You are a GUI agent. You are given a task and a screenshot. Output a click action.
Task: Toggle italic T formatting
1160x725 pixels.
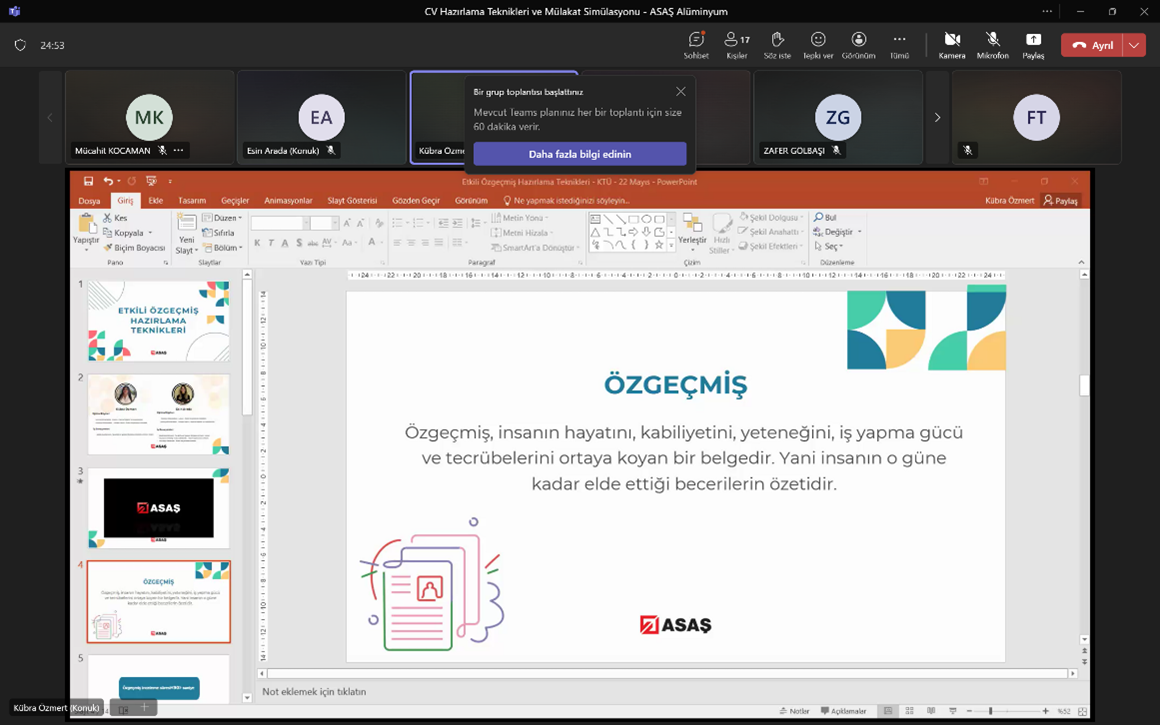(x=271, y=243)
